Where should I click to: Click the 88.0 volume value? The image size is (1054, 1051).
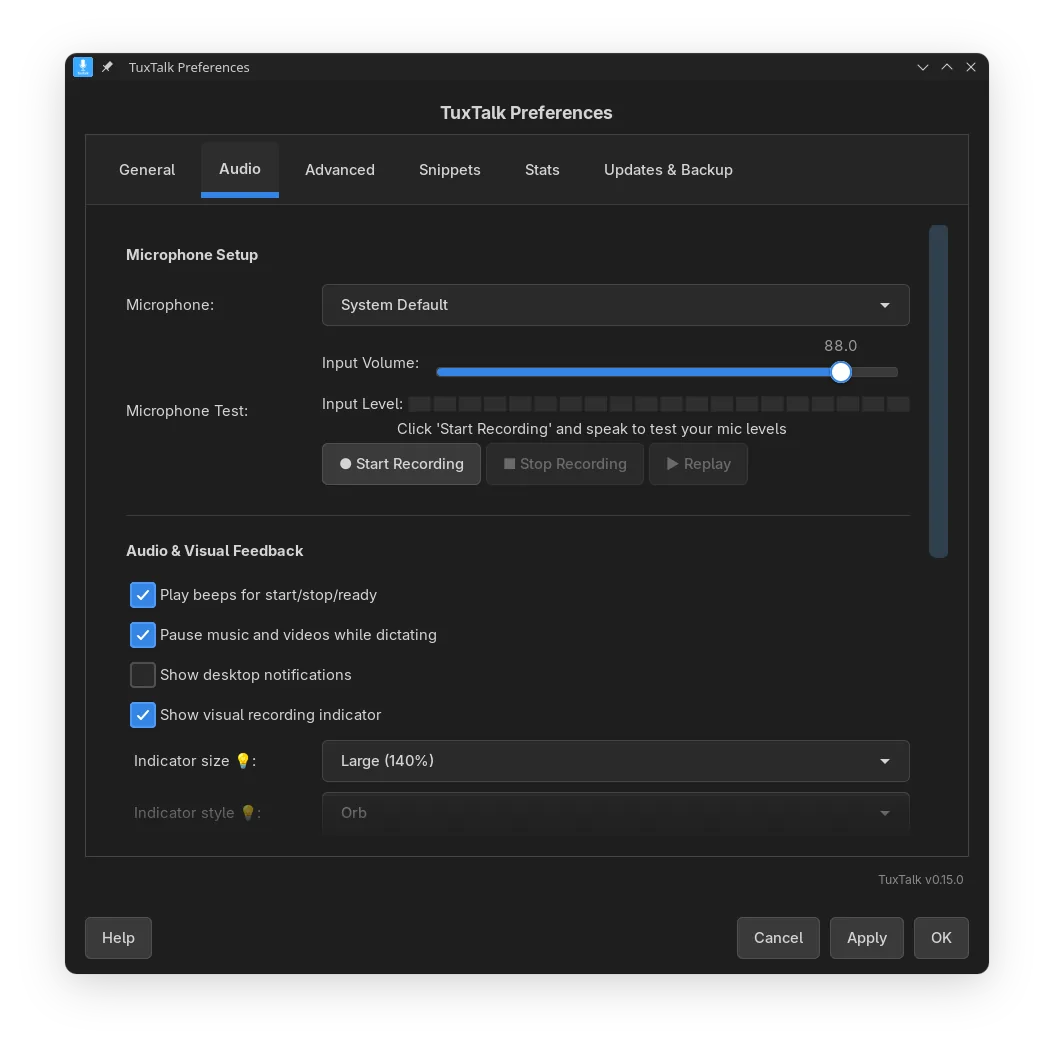click(x=840, y=345)
